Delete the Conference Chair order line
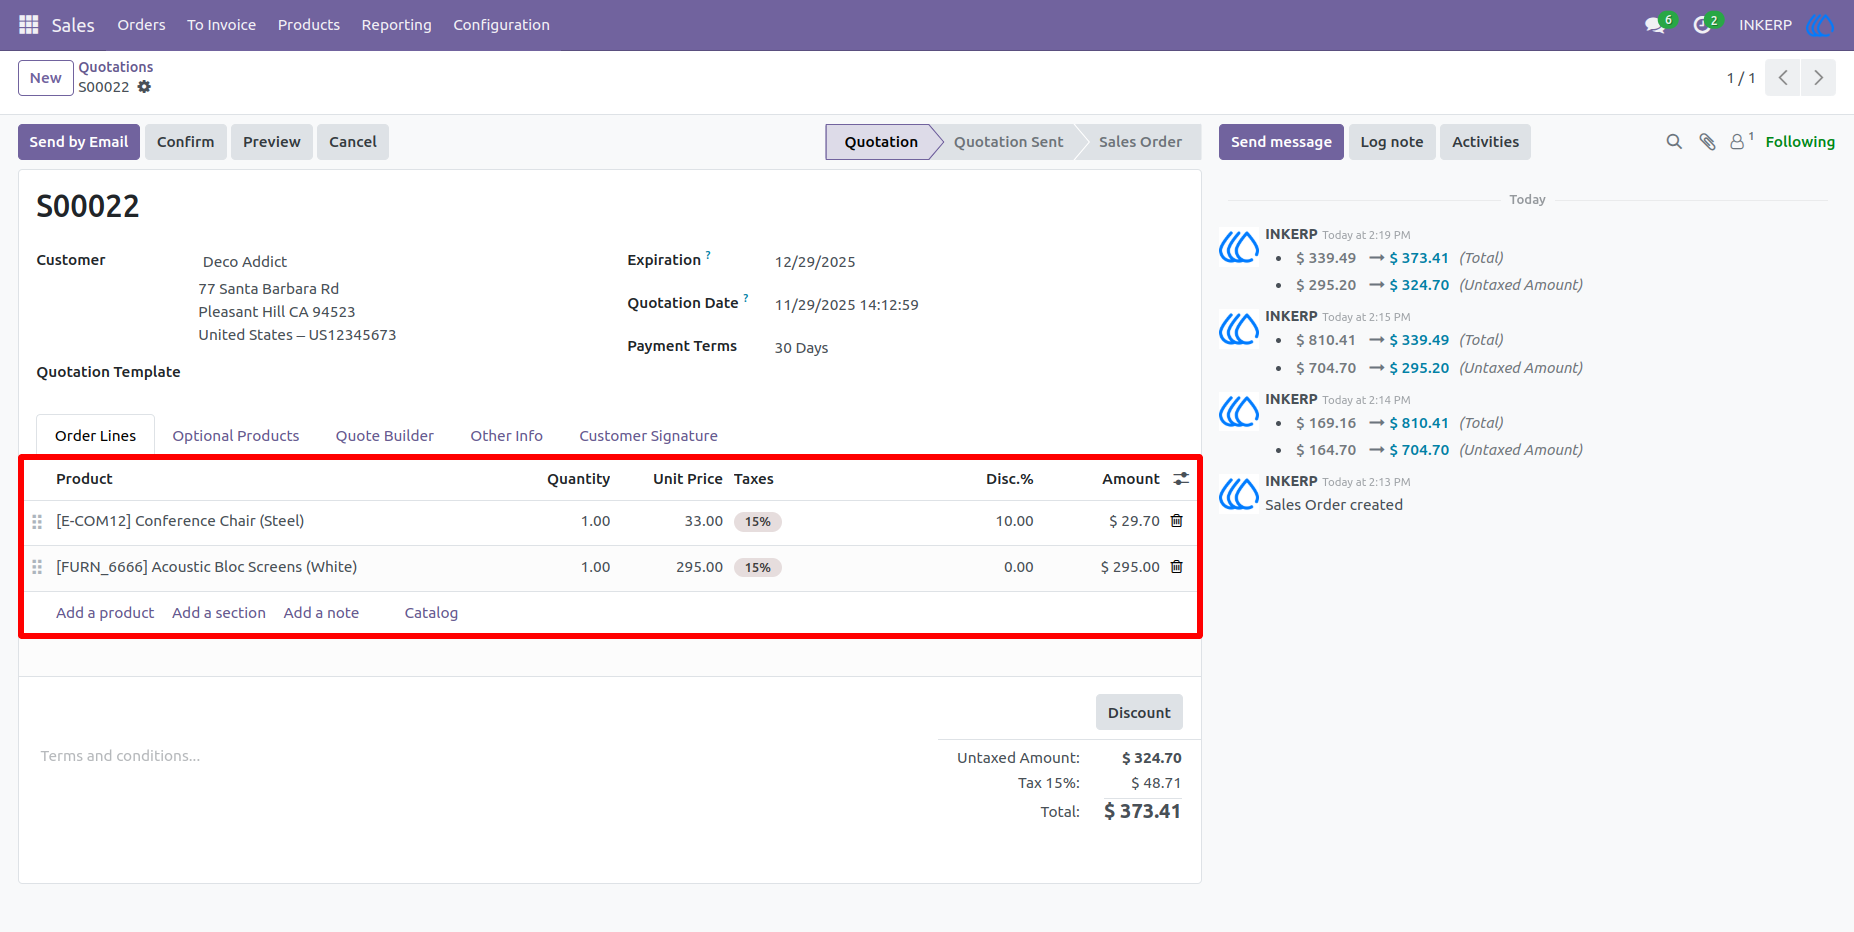 (1177, 521)
